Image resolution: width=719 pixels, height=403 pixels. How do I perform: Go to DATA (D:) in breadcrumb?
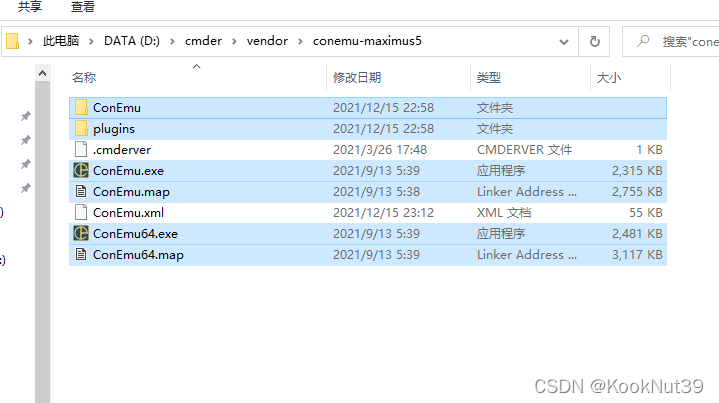pyautogui.click(x=132, y=41)
